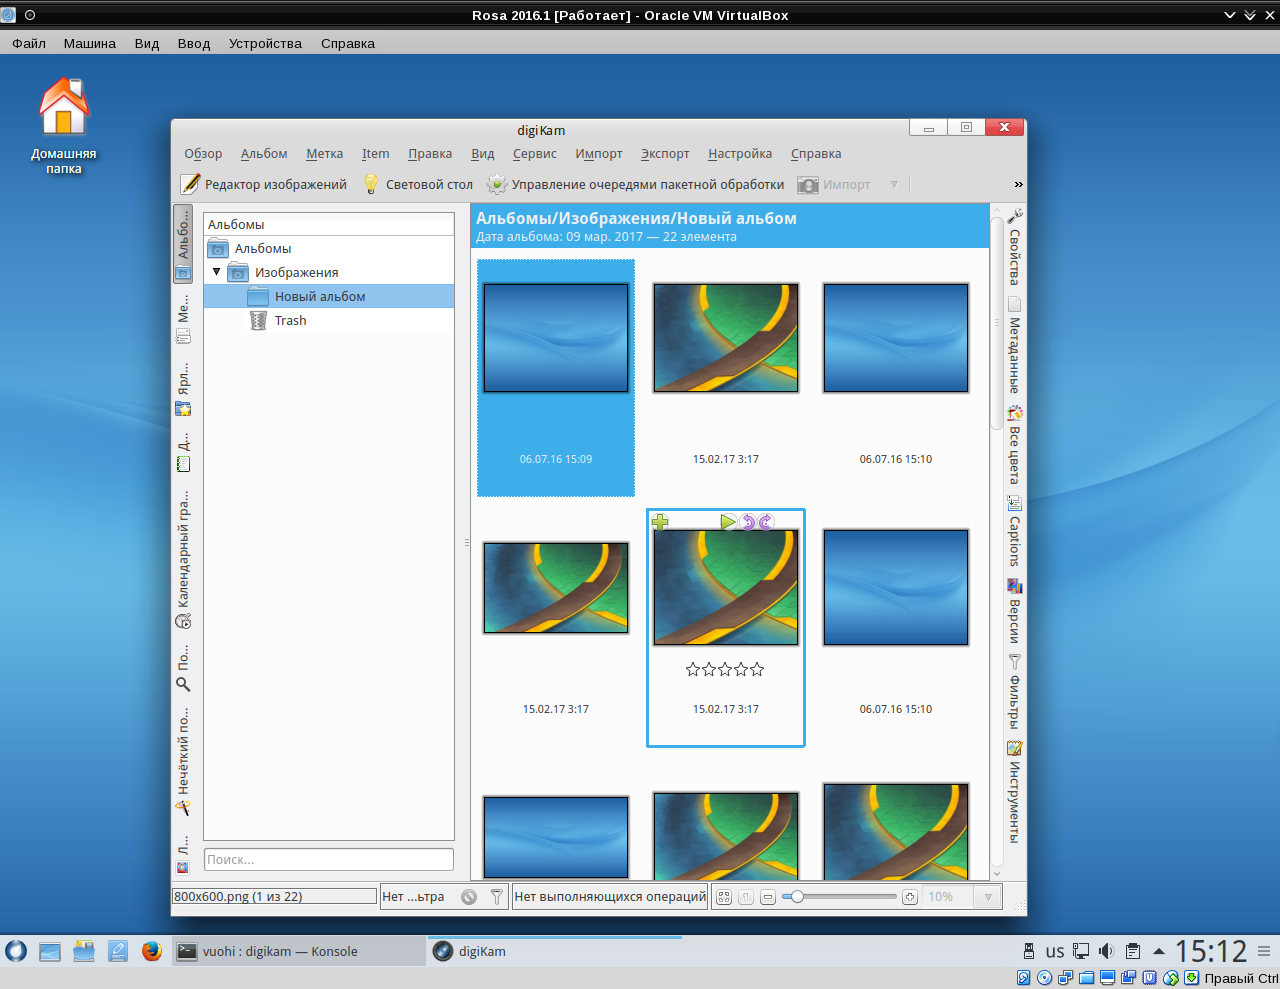The width and height of the screenshot is (1280, 989).
Task: Click fit-to-window icon in status bar
Action: point(724,897)
